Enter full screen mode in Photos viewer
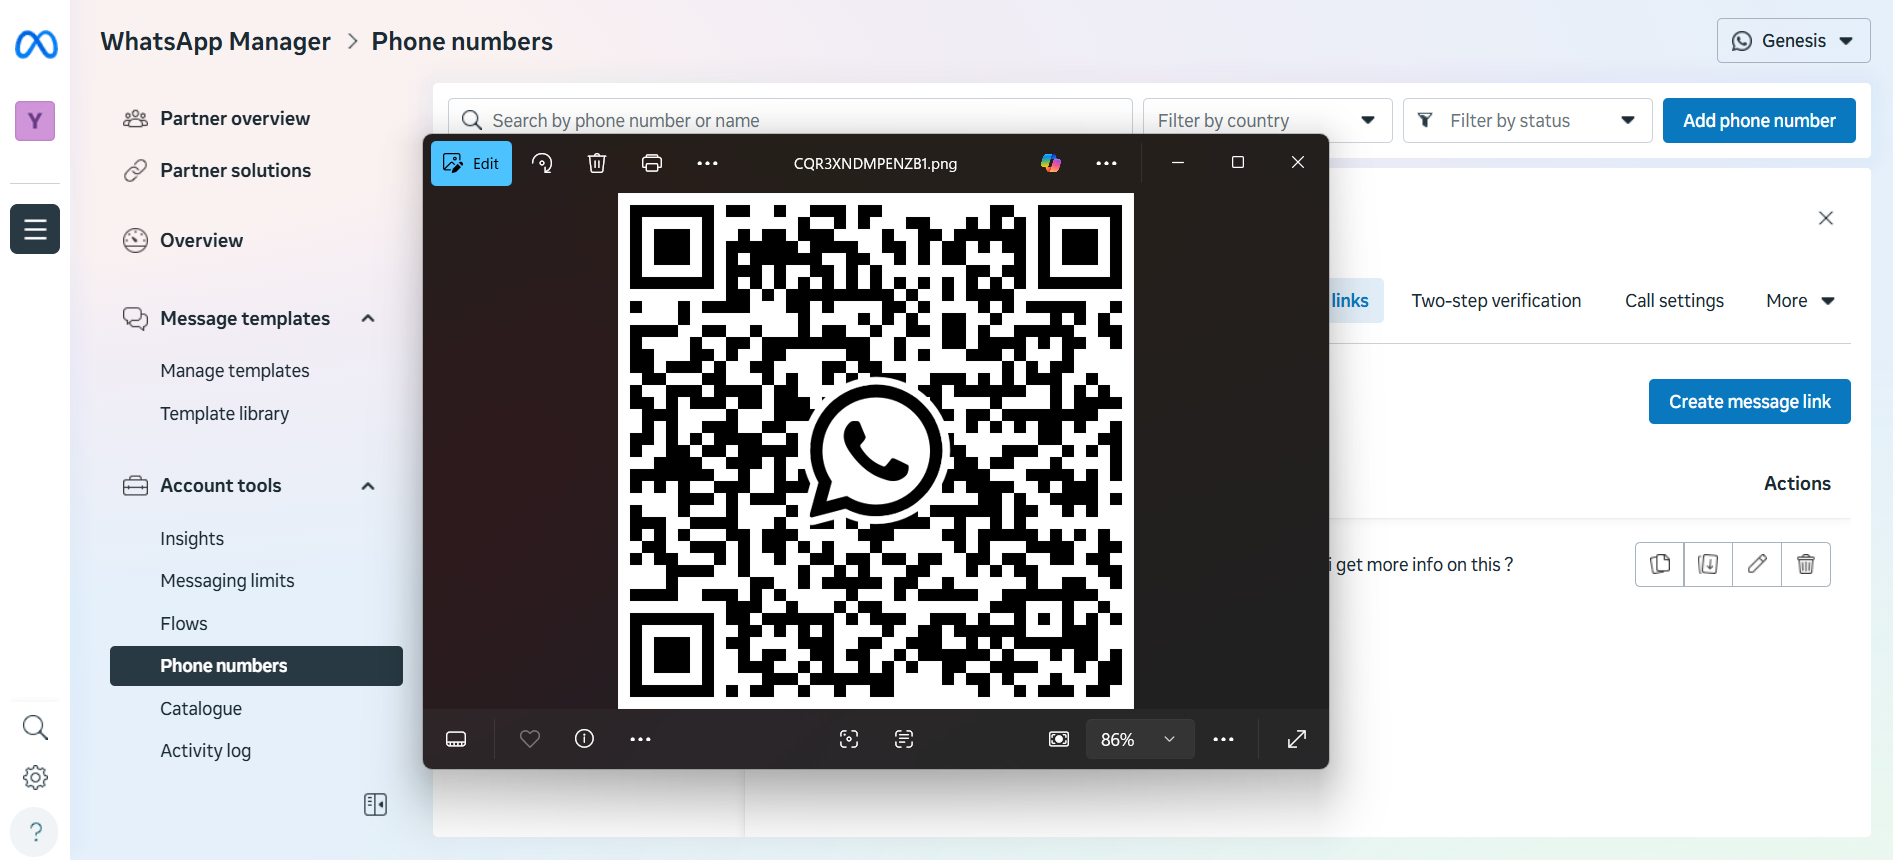 pyautogui.click(x=1296, y=739)
